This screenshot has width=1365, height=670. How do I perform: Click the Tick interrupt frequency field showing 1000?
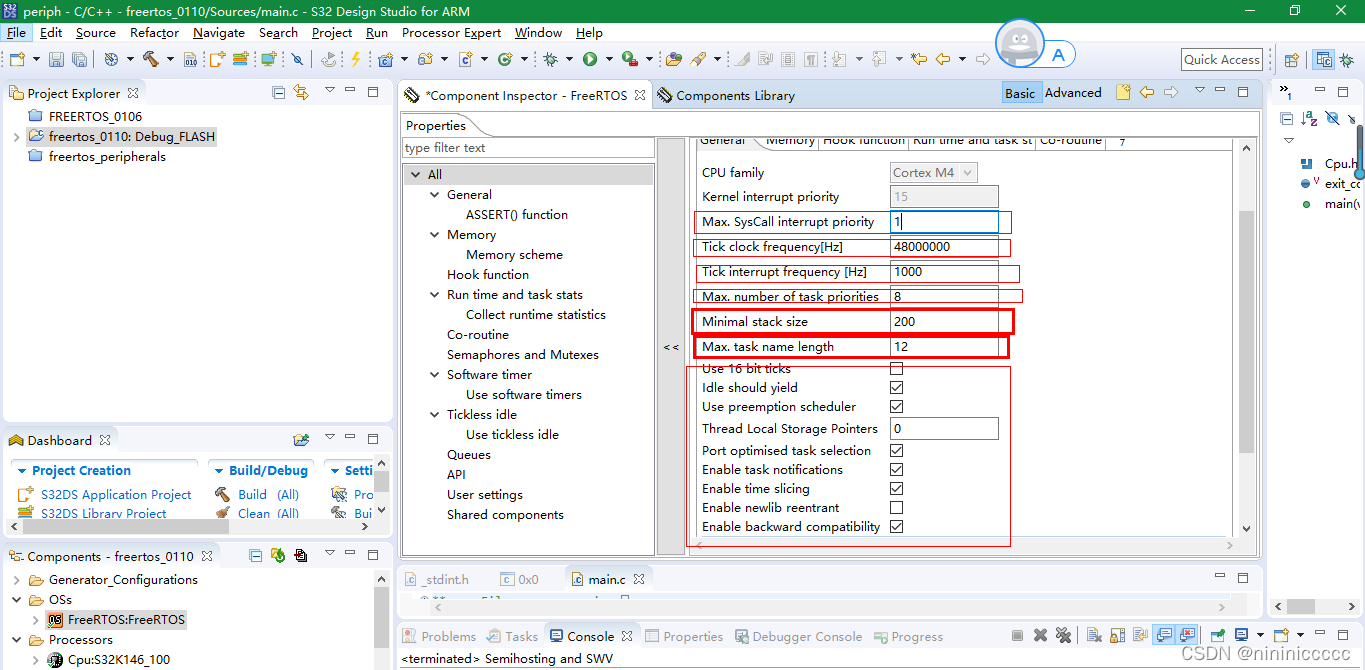pos(944,272)
